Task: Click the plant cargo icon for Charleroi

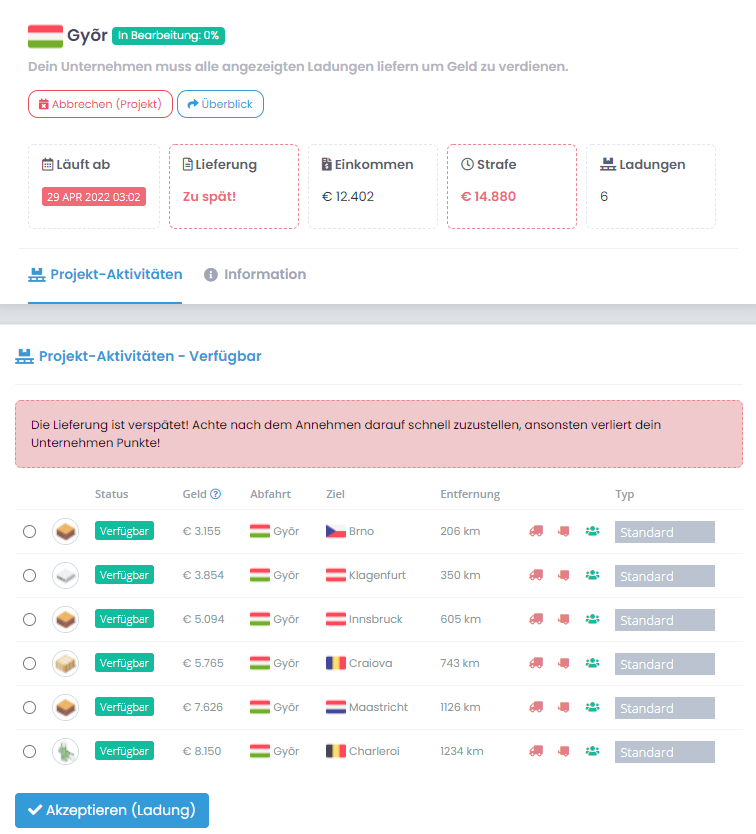Action: click(x=65, y=751)
